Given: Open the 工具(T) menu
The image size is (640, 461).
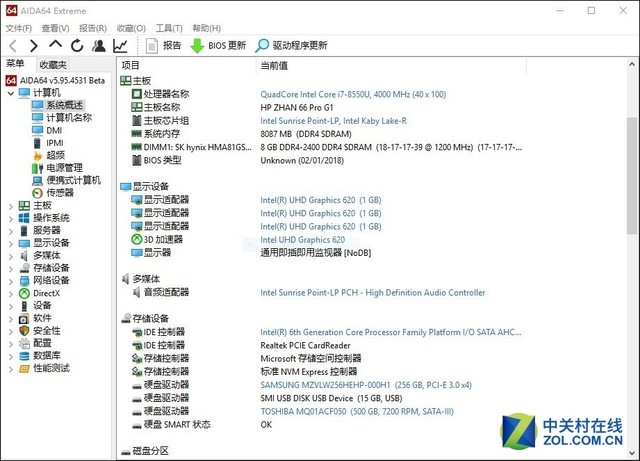Looking at the screenshot, I should (168, 28).
